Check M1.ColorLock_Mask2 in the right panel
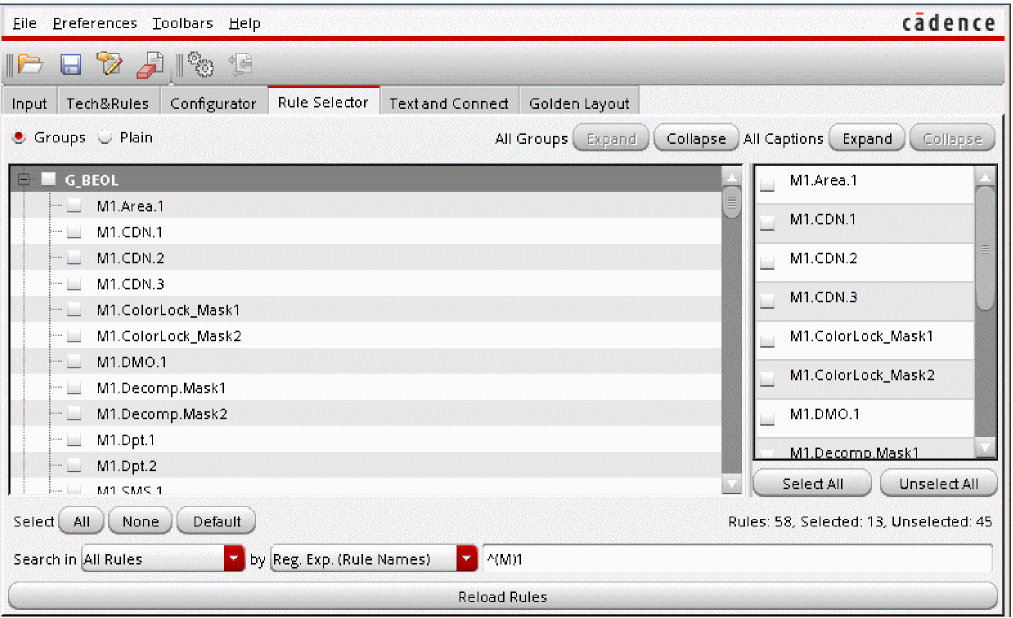Image resolution: width=1013 pixels, height=618 pixels. [x=767, y=380]
